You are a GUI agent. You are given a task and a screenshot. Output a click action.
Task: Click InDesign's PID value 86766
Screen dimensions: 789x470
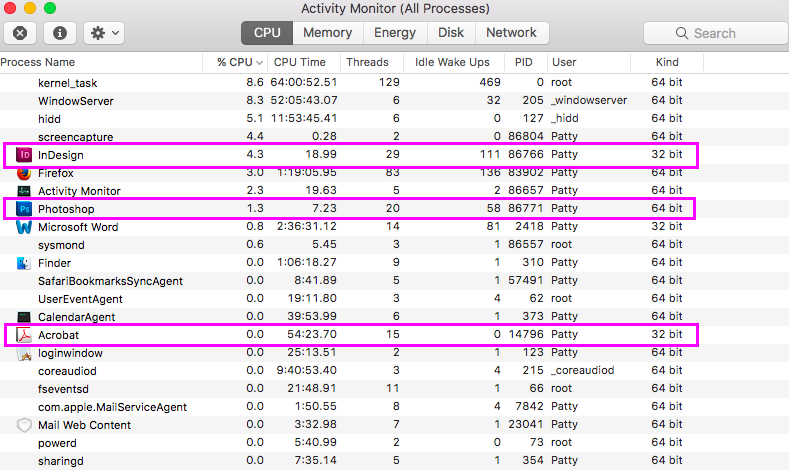[x=525, y=154]
